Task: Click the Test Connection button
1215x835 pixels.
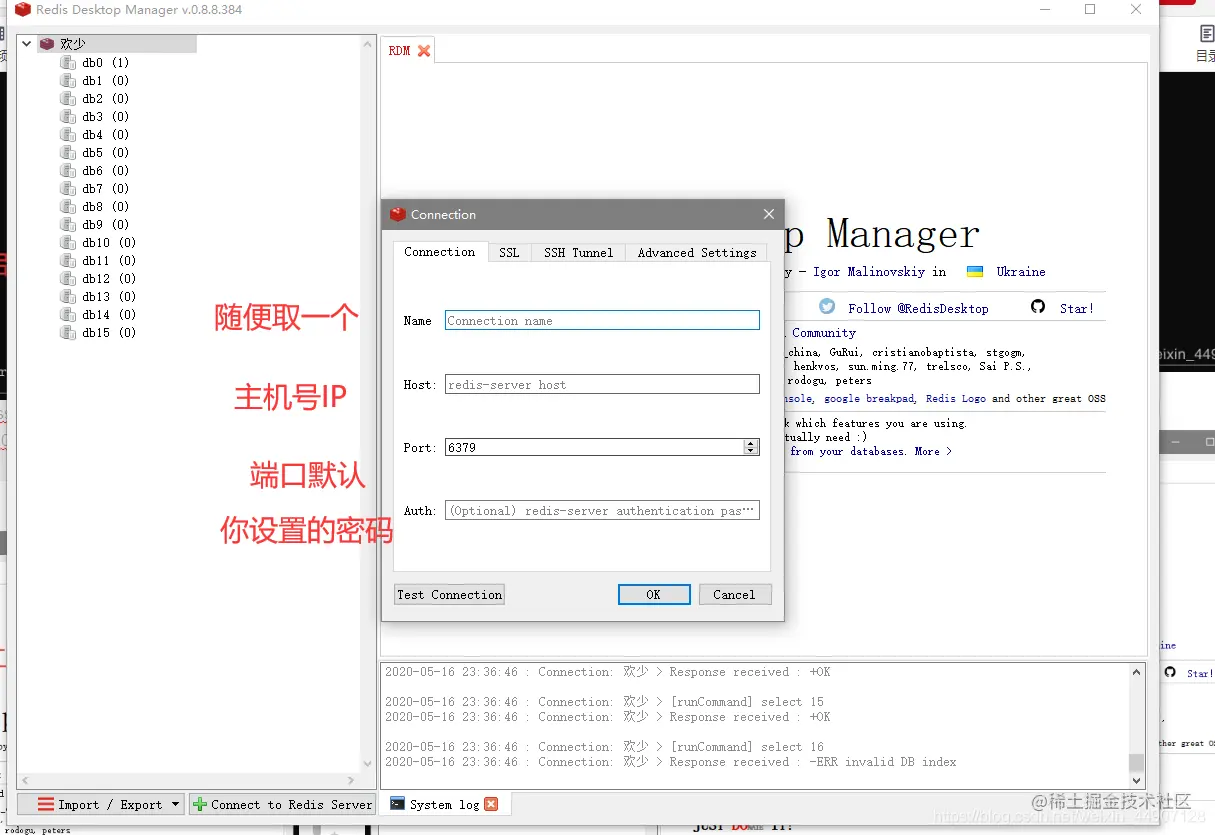Action: coord(449,595)
